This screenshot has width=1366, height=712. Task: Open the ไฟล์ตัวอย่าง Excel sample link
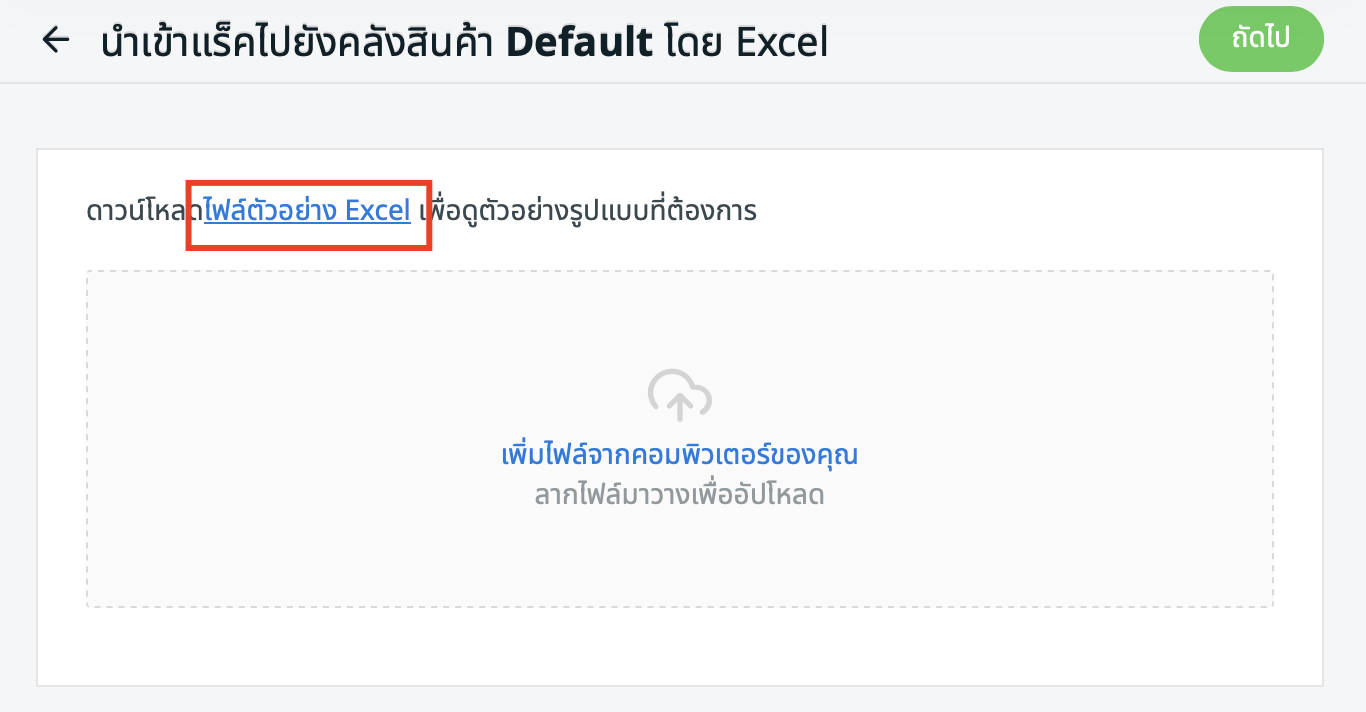307,211
